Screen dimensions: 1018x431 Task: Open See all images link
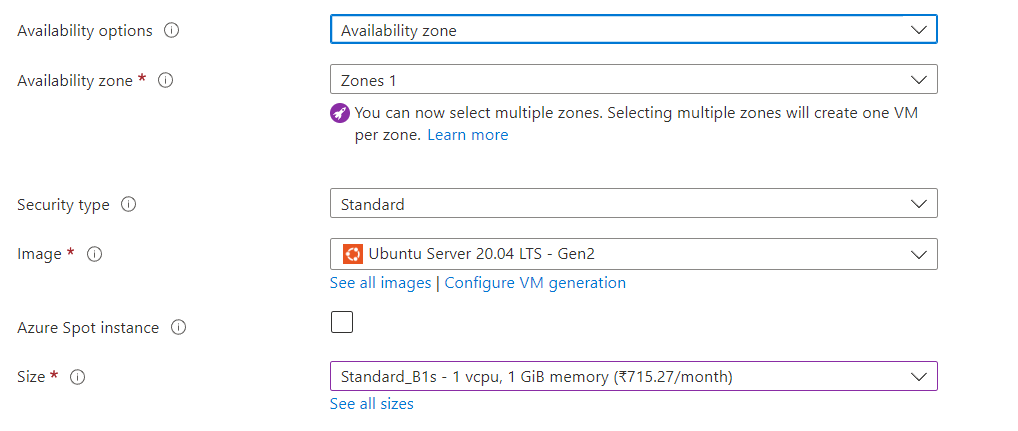pos(380,283)
